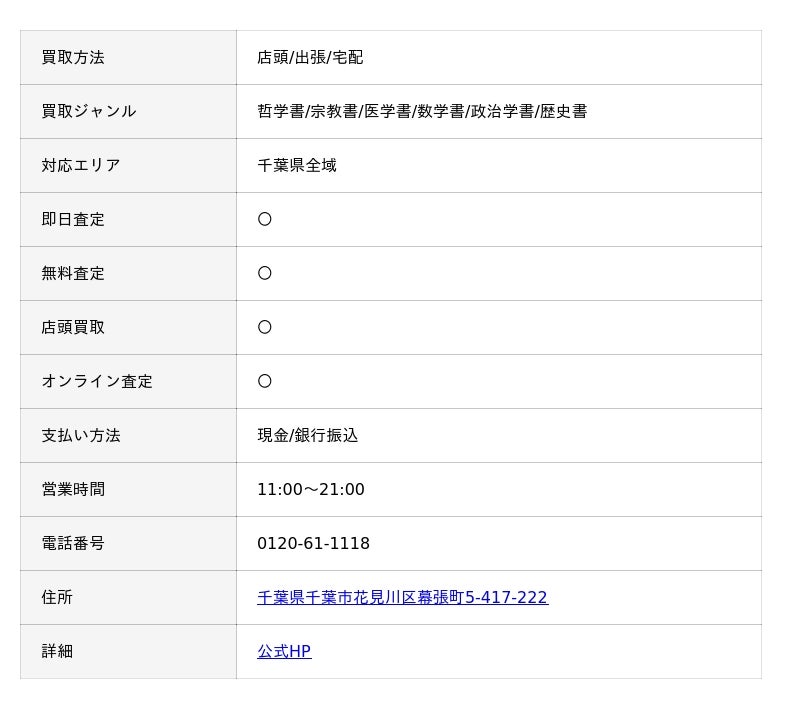Click the 千葉県千葉市花見川区幕張町5-417-222 address link
Viewport: 800px width, 709px height.
click(402, 598)
